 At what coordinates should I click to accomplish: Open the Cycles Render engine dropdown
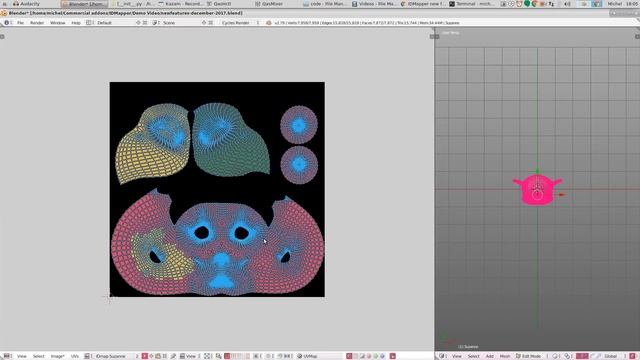click(240, 23)
